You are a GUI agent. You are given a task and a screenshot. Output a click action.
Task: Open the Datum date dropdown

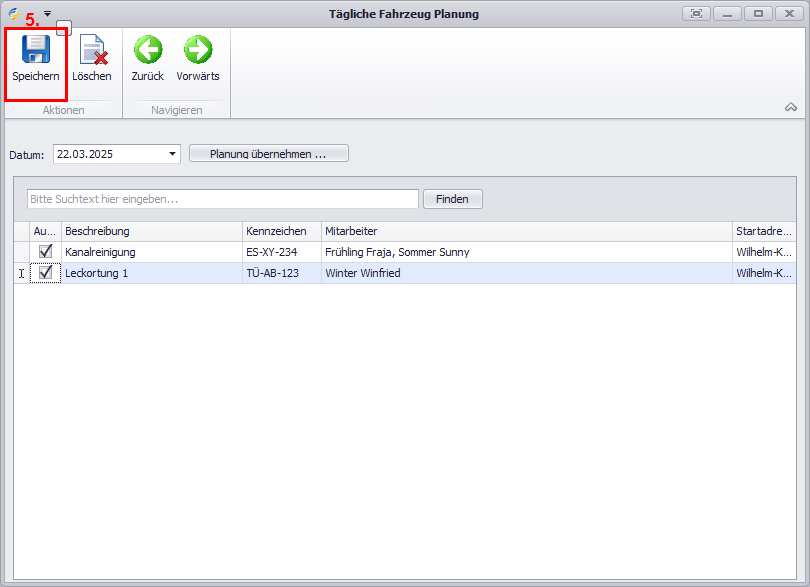pyautogui.click(x=172, y=154)
